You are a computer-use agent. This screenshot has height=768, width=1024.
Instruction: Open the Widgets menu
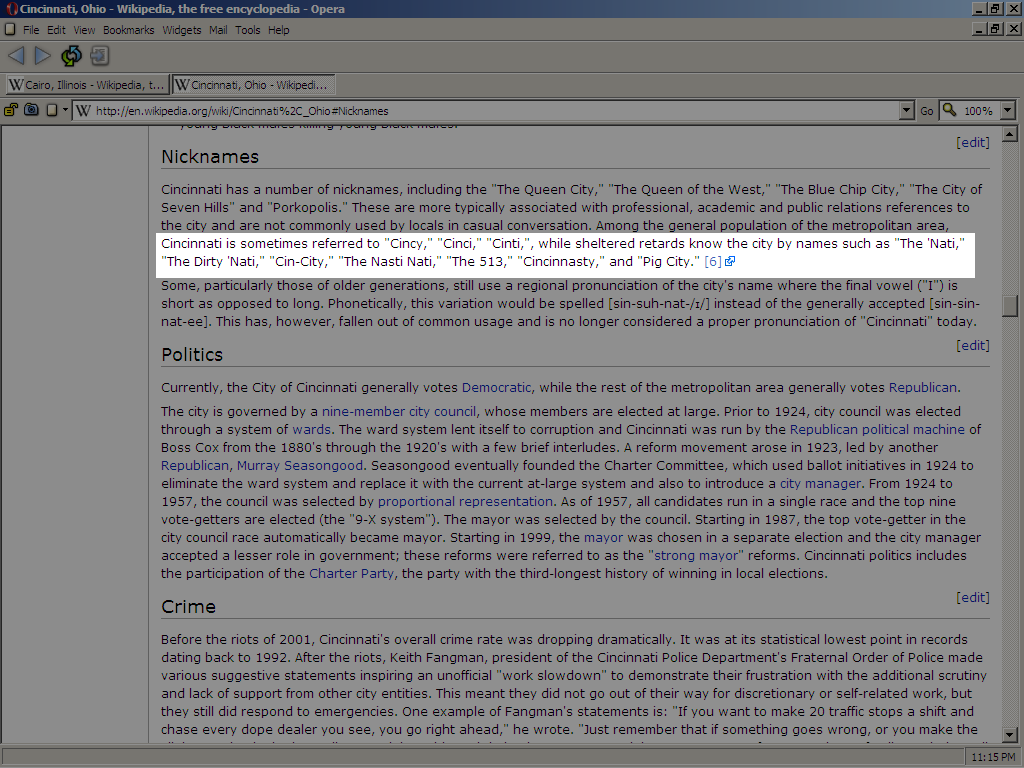[x=182, y=30]
